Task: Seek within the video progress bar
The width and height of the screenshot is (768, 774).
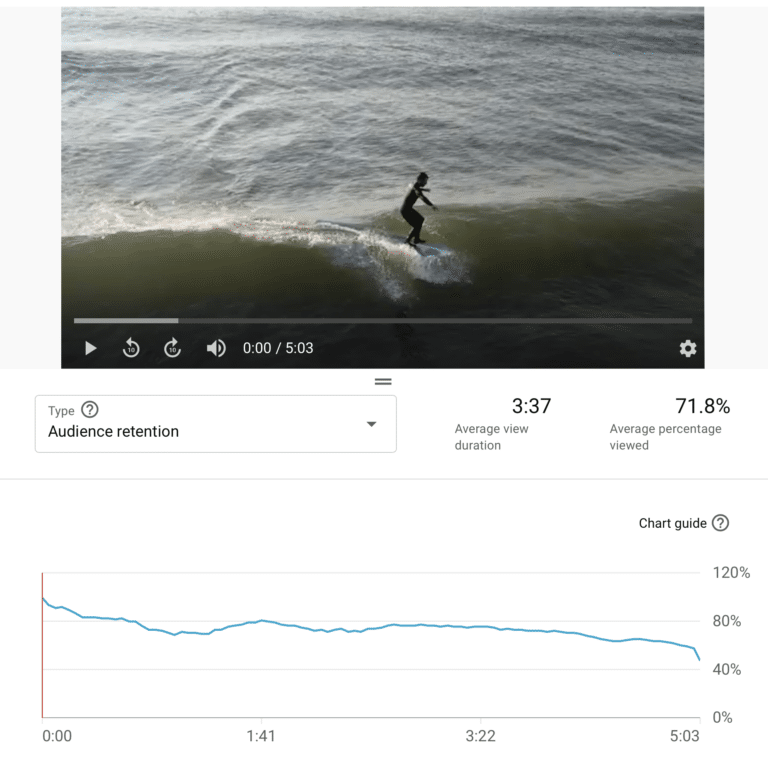Action: coord(383,321)
